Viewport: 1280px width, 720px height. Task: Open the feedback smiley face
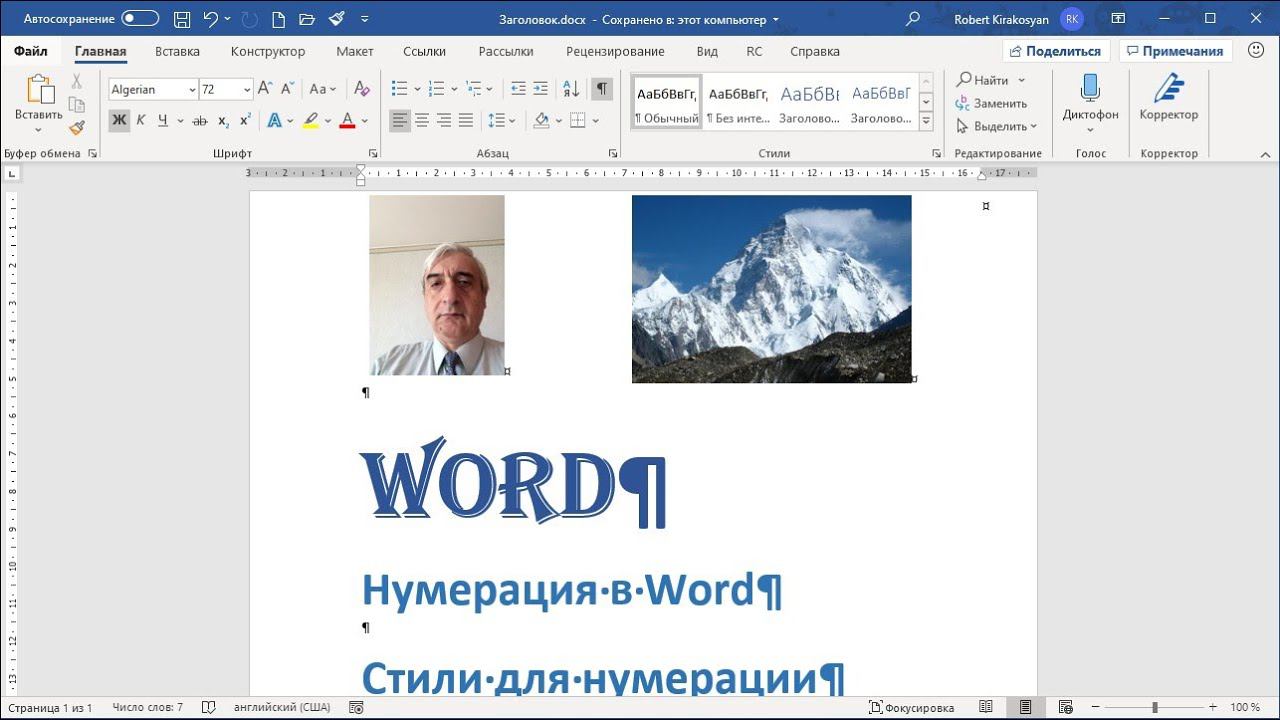click(x=1255, y=50)
